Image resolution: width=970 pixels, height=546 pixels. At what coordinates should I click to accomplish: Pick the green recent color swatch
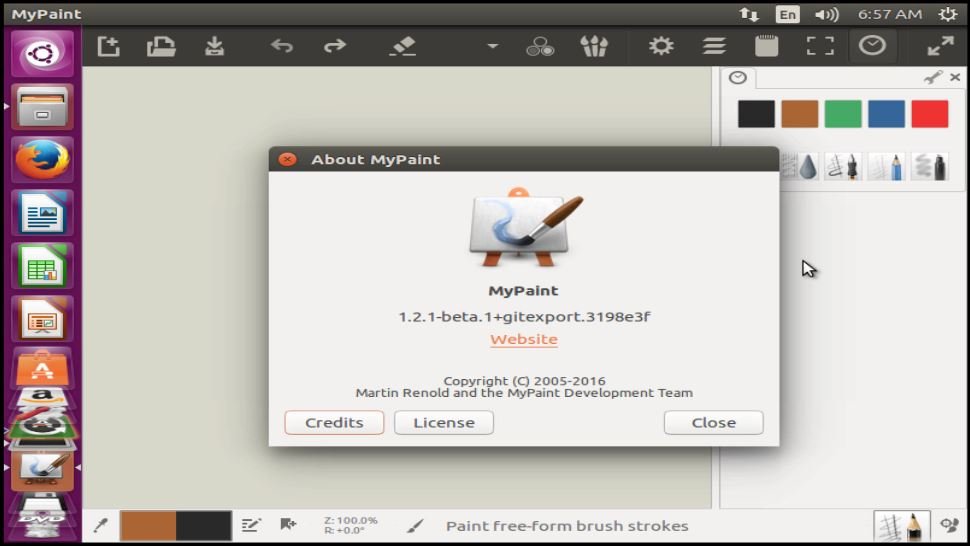pos(843,114)
